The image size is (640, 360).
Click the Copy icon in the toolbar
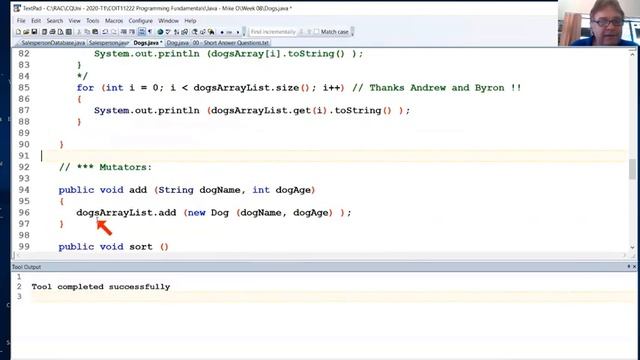pyautogui.click(x=87, y=32)
